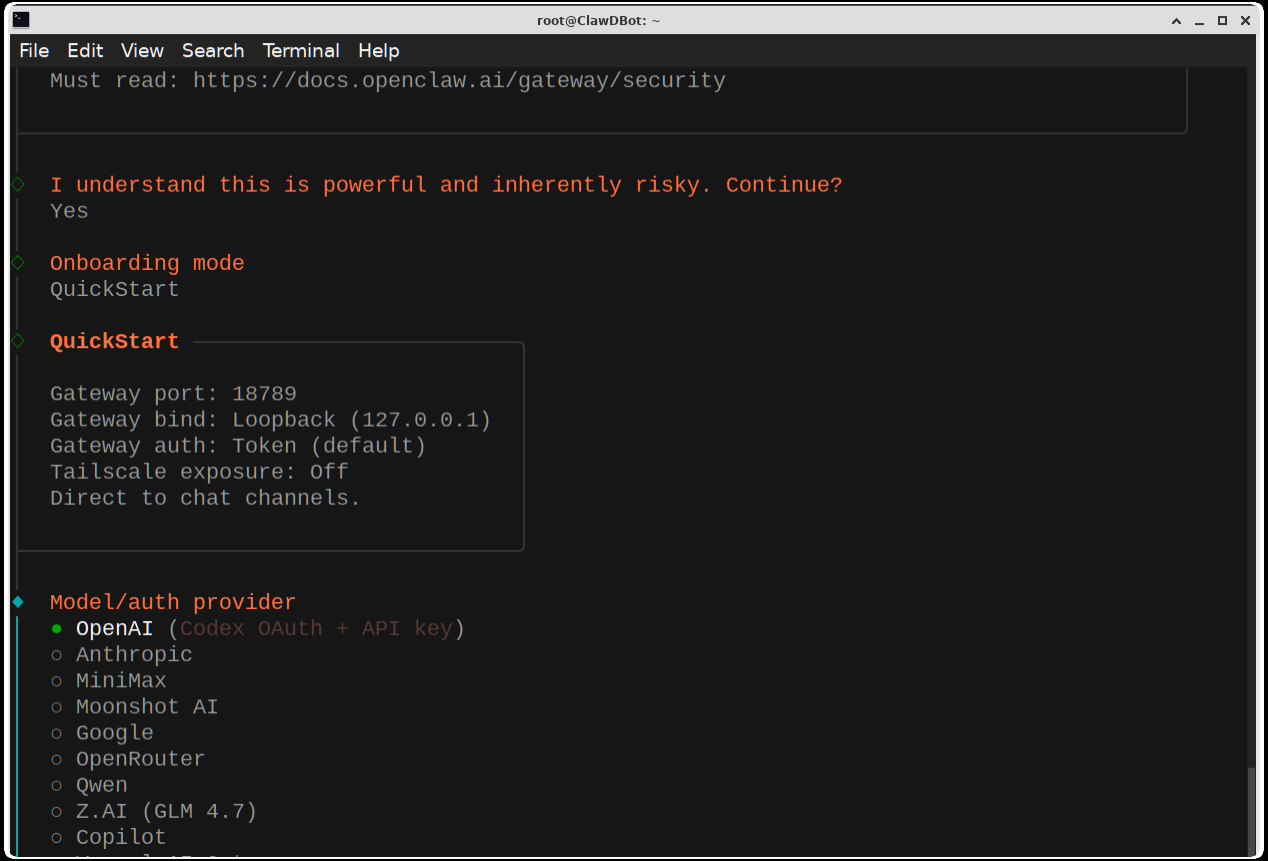Open the Search menu

pyautogui.click(x=213, y=50)
